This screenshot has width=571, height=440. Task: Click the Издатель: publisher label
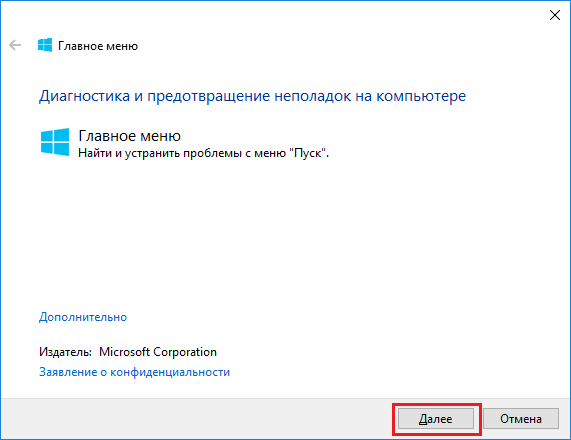pyautogui.click(x=66, y=352)
